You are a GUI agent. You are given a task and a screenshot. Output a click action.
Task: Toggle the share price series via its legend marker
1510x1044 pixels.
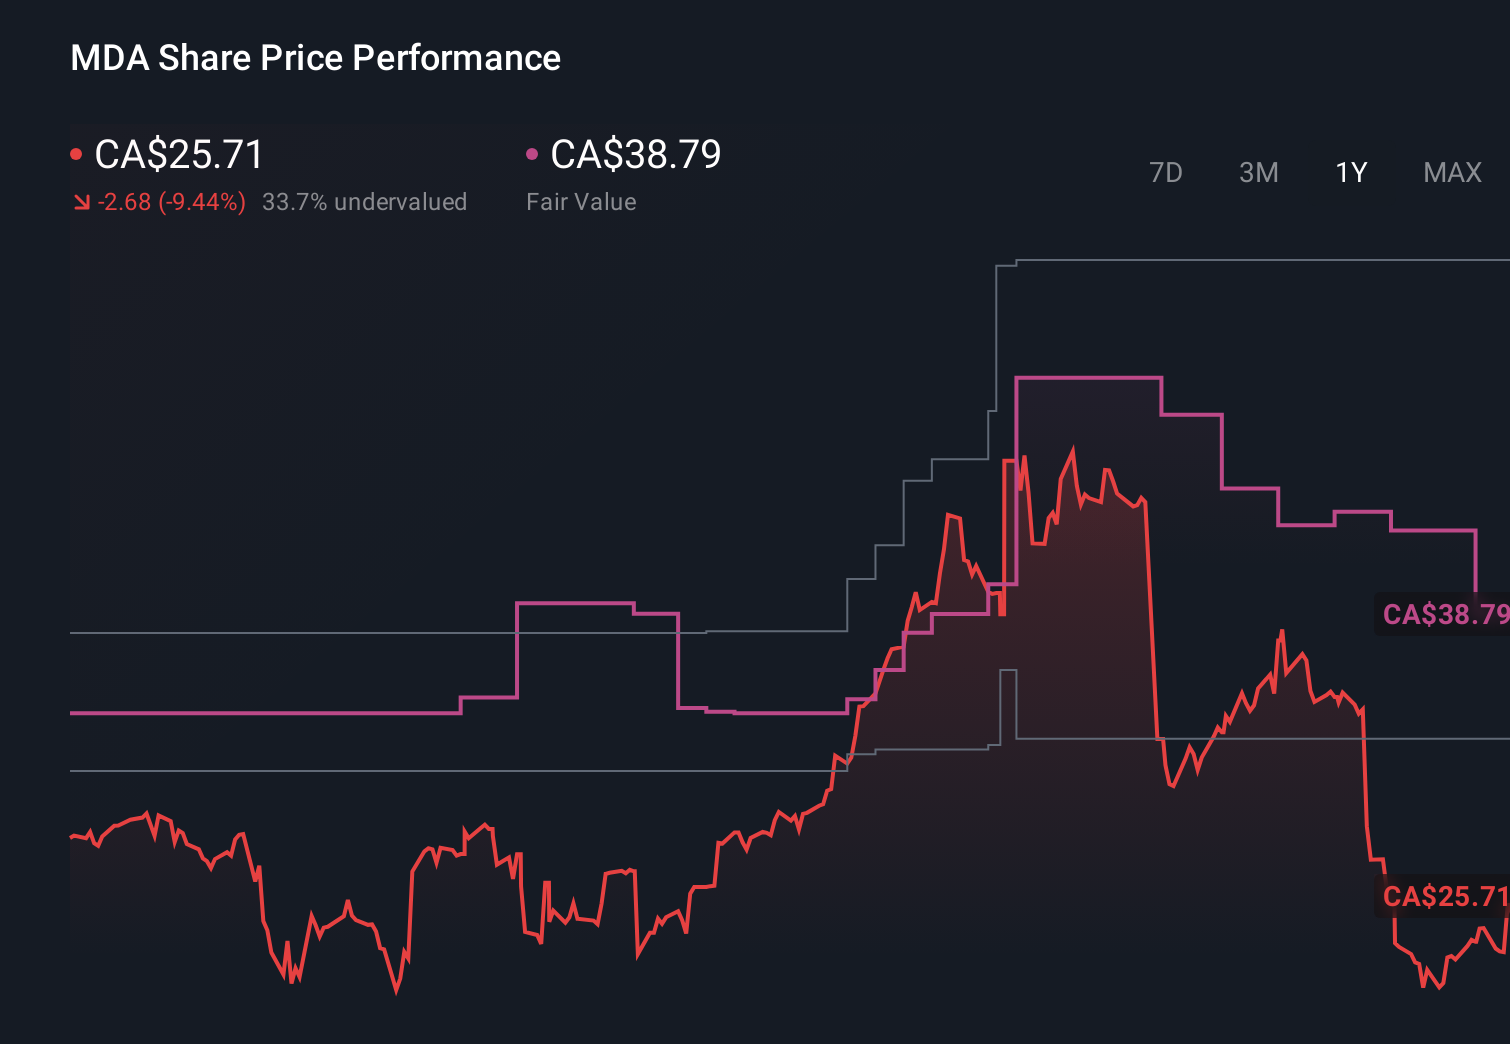tap(75, 153)
